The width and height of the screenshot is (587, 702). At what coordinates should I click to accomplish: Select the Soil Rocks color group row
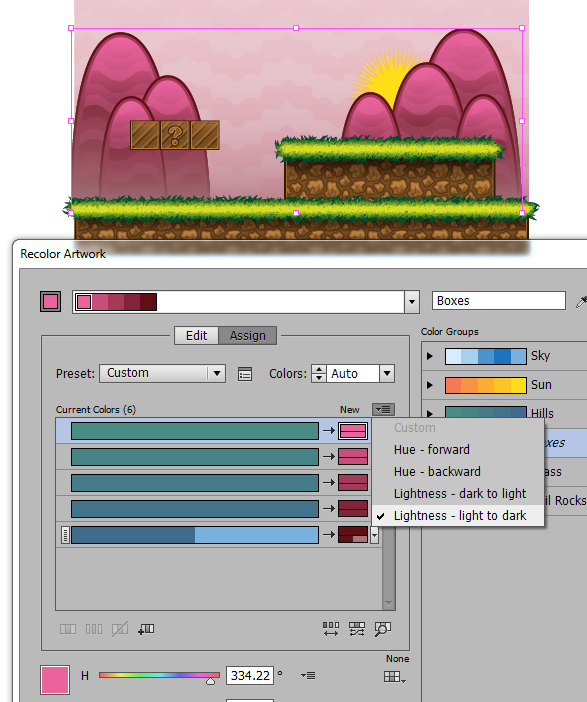pyautogui.click(x=566, y=501)
